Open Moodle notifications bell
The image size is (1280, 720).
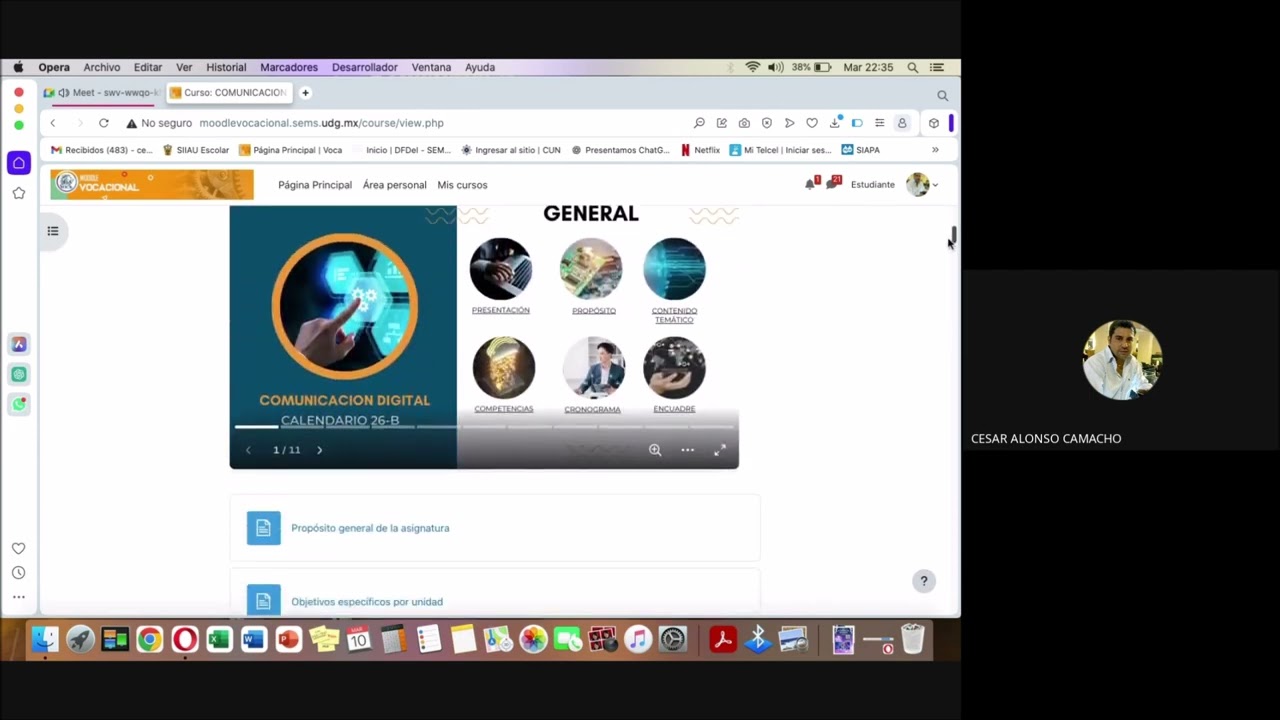pos(811,184)
